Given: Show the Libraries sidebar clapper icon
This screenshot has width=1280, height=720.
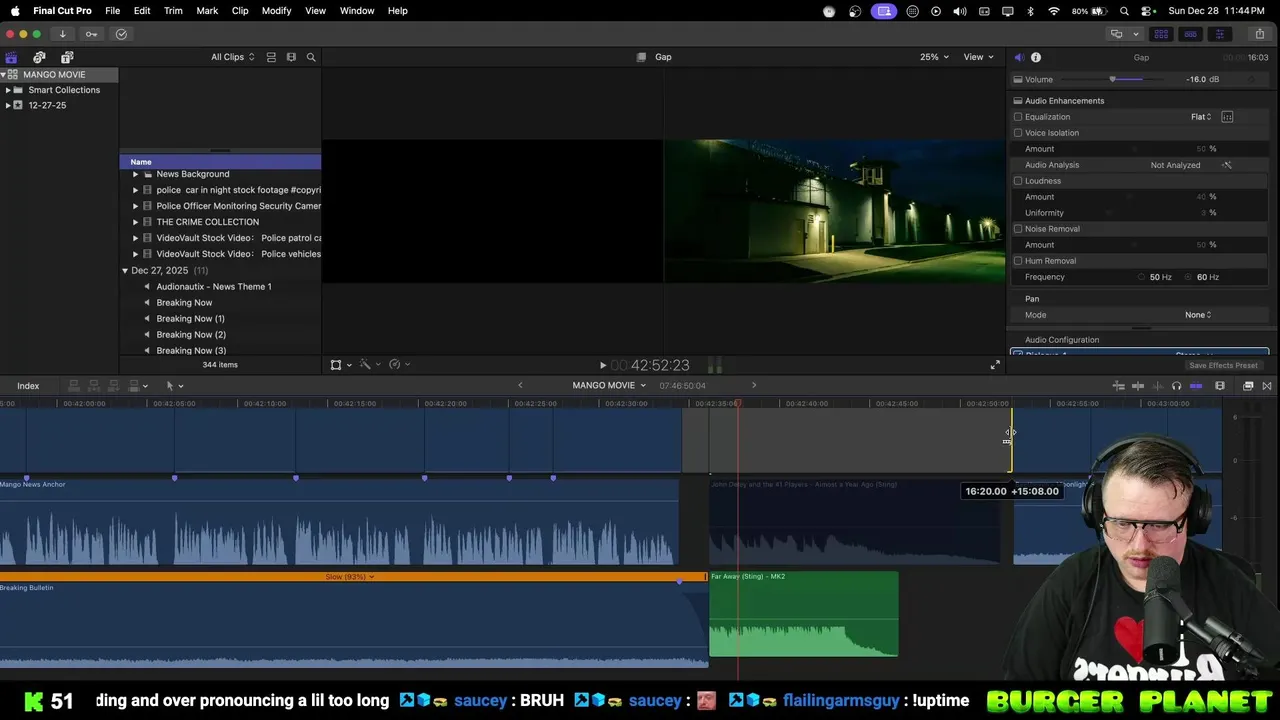Looking at the screenshot, I should tap(11, 57).
